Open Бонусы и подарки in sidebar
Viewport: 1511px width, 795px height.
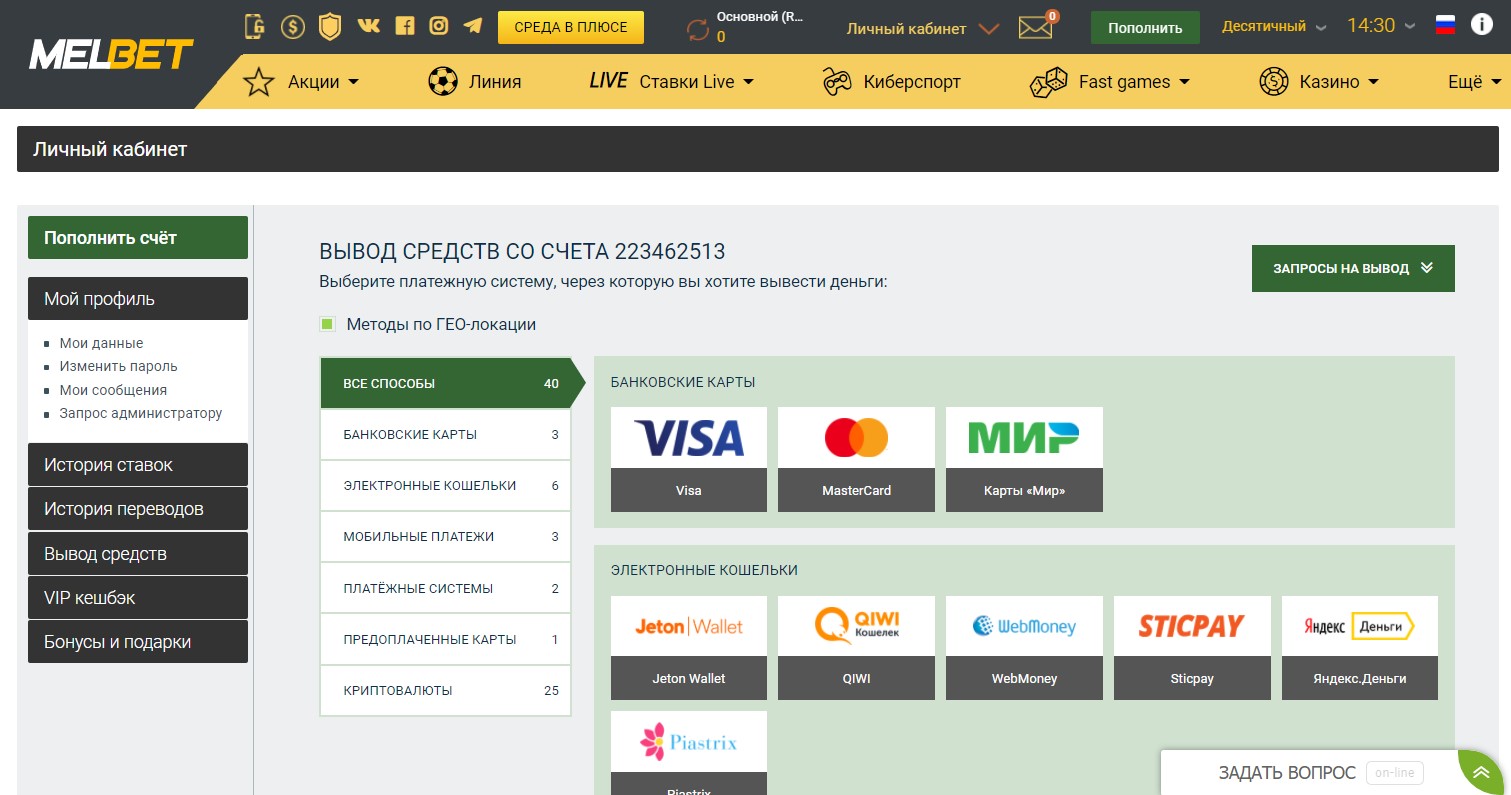click(138, 642)
